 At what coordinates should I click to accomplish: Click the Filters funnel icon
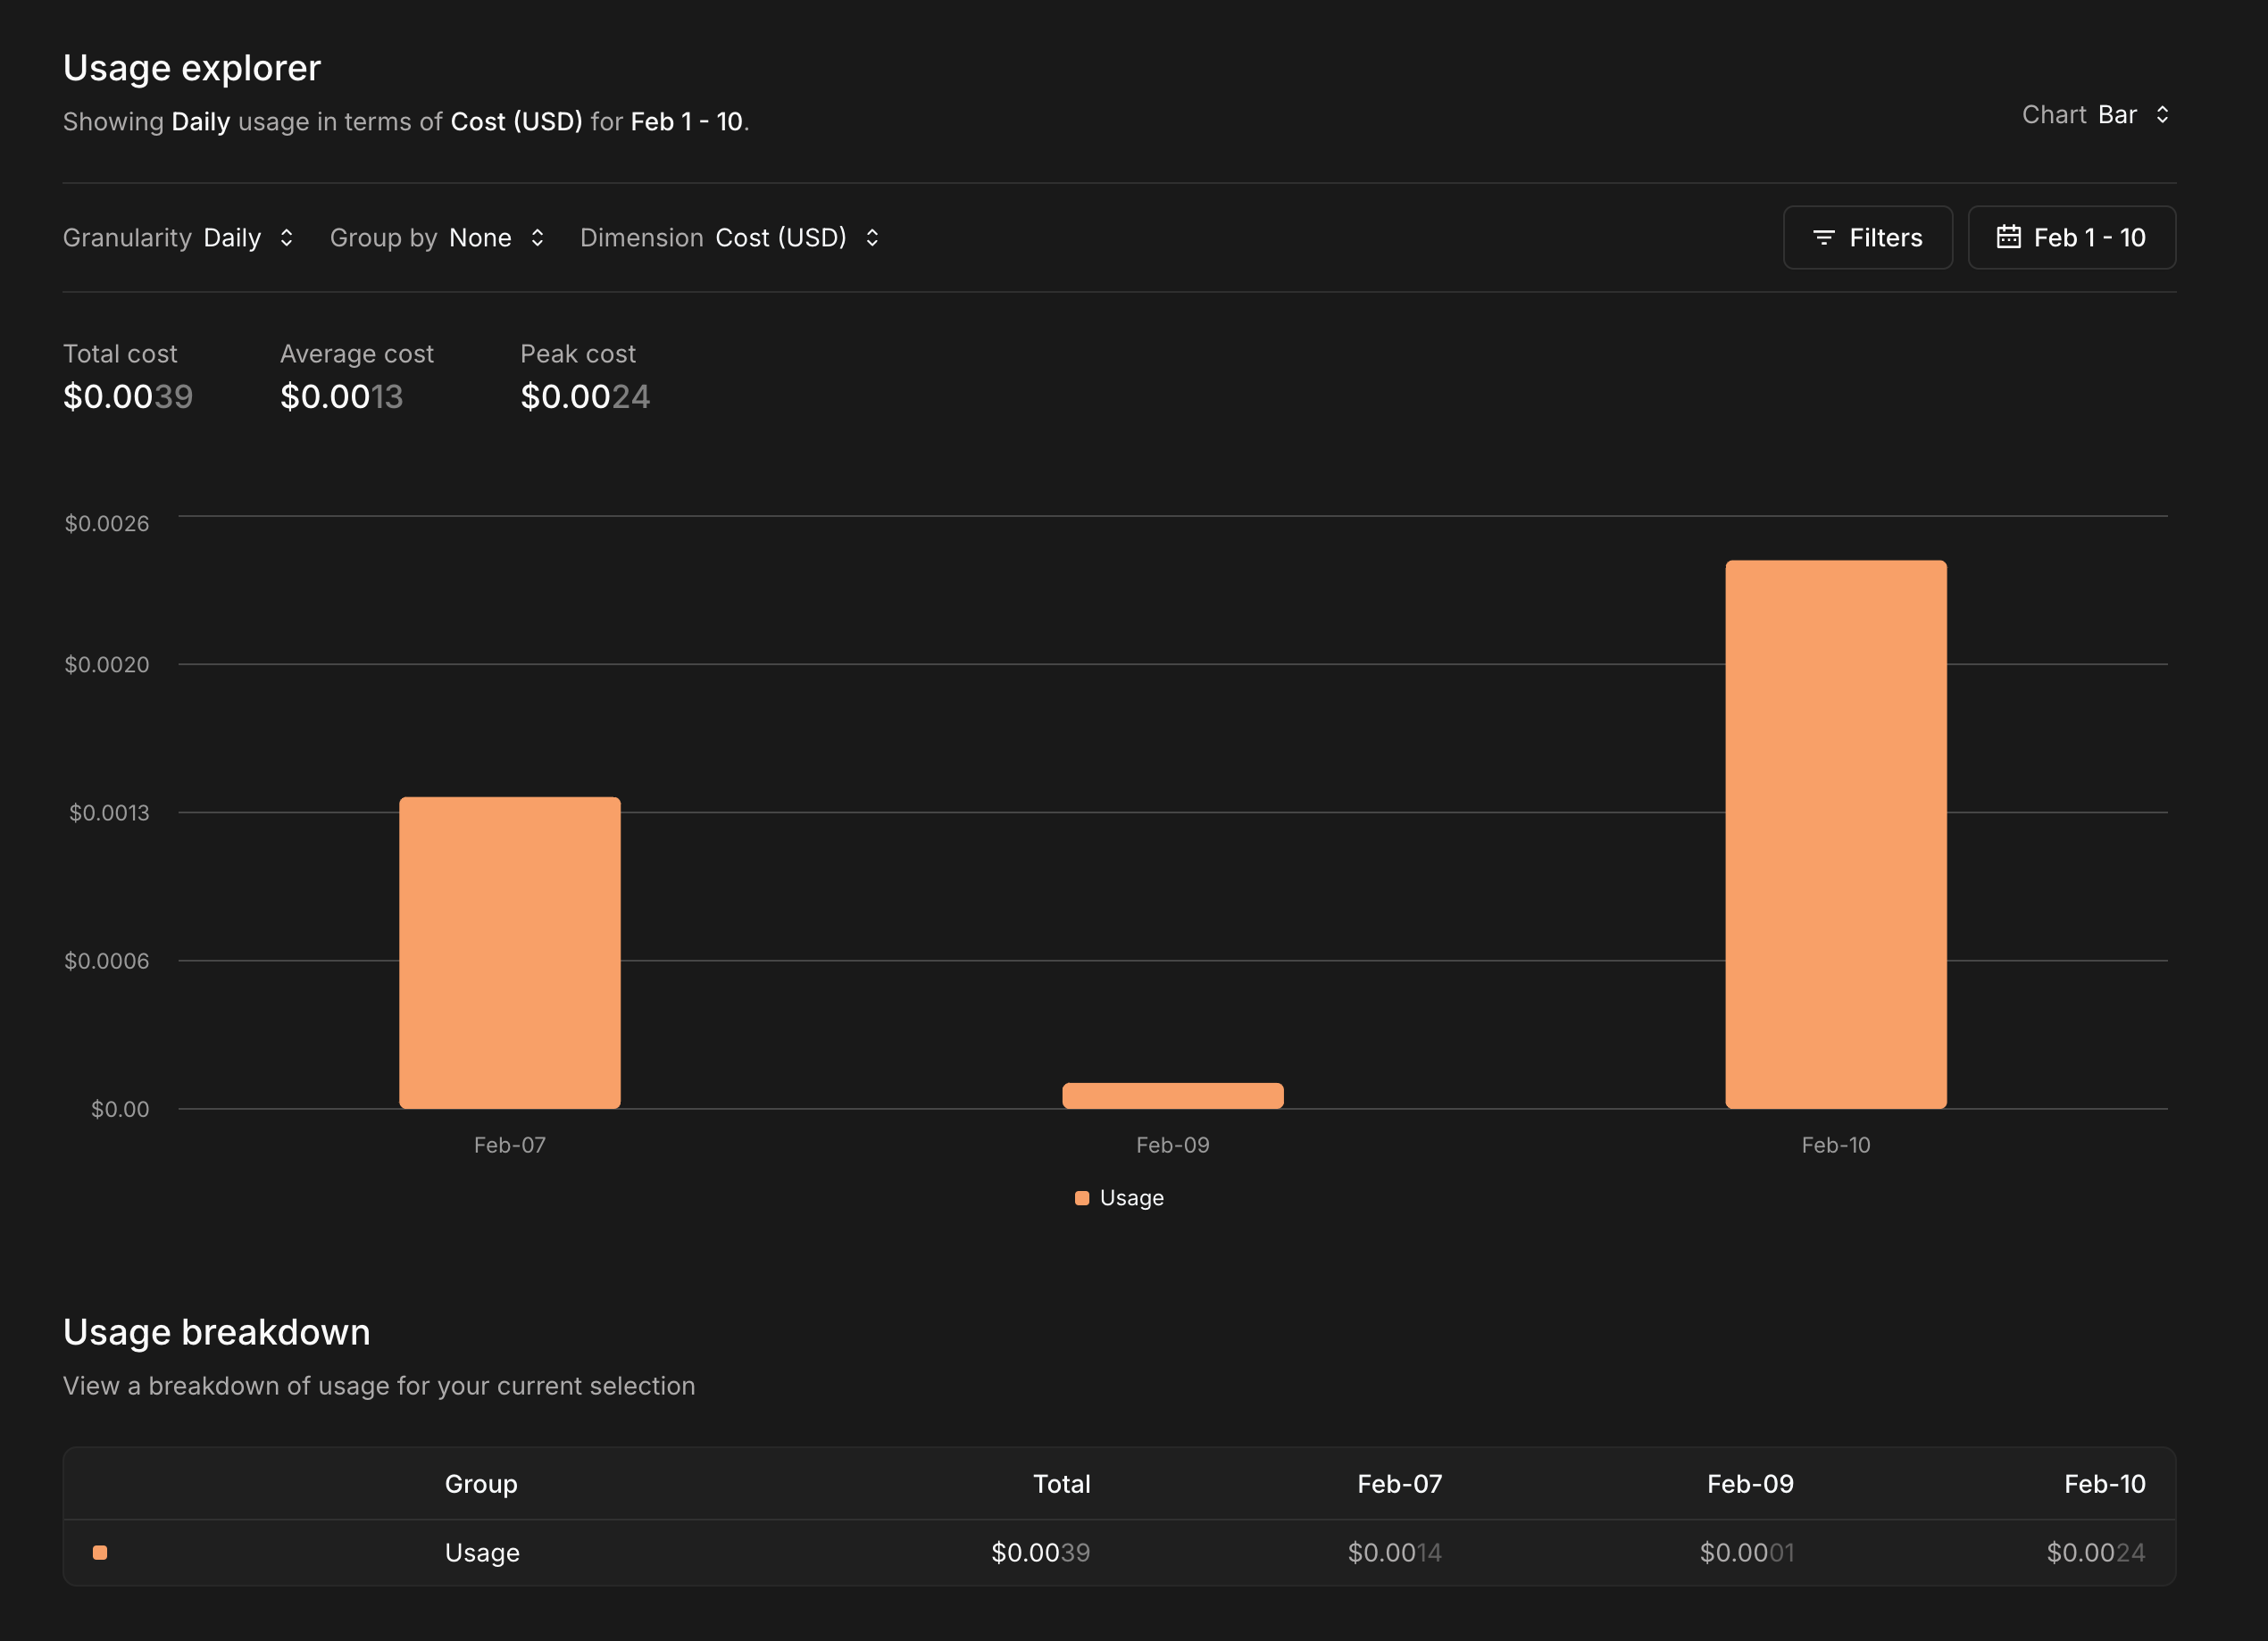tap(1823, 238)
